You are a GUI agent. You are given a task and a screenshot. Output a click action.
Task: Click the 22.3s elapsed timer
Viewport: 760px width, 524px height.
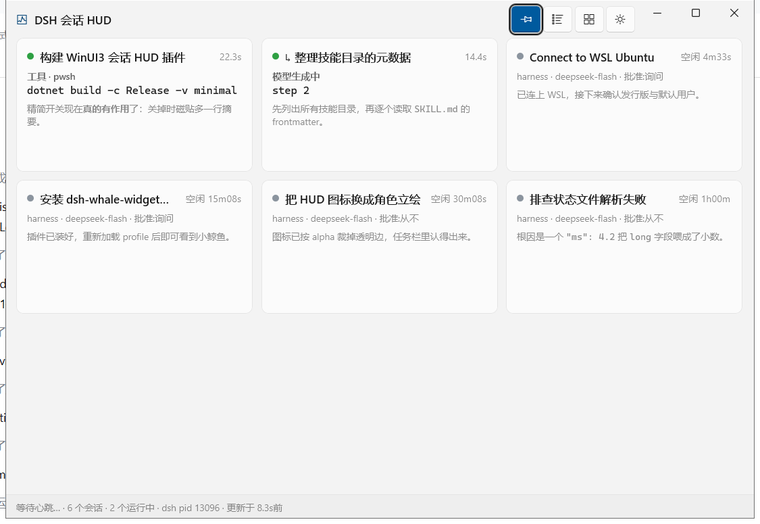point(230,57)
